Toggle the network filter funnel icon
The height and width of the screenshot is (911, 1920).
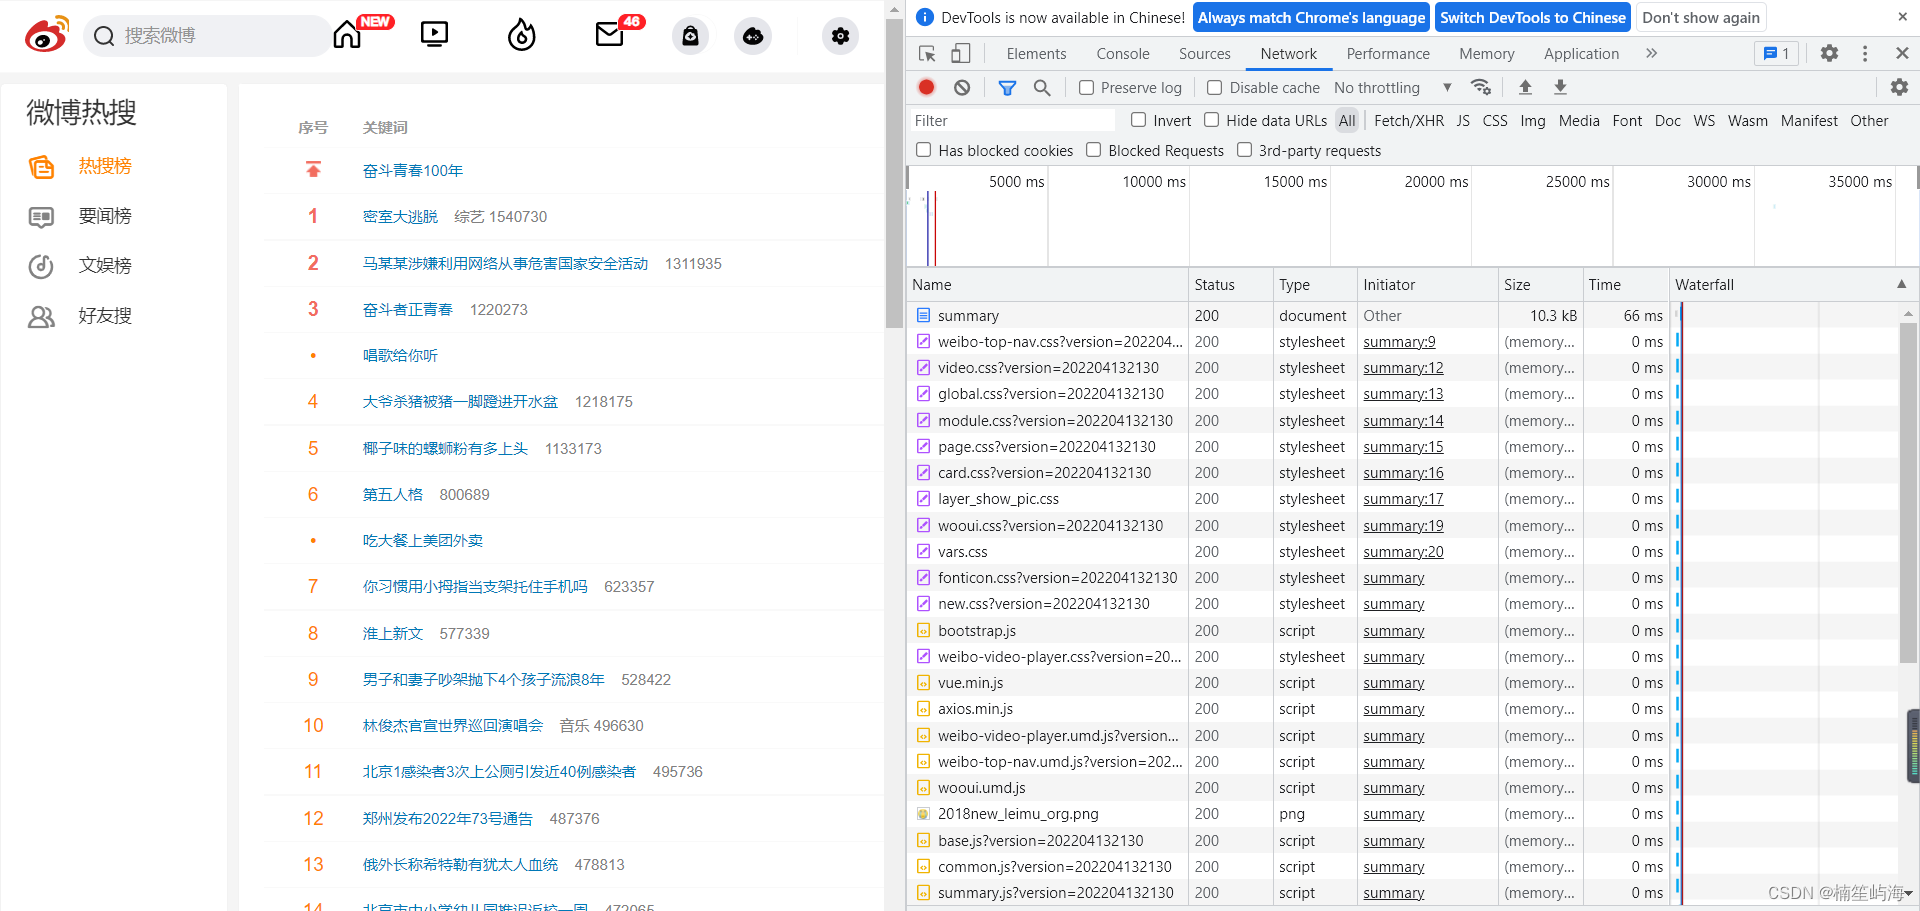coord(1007,88)
